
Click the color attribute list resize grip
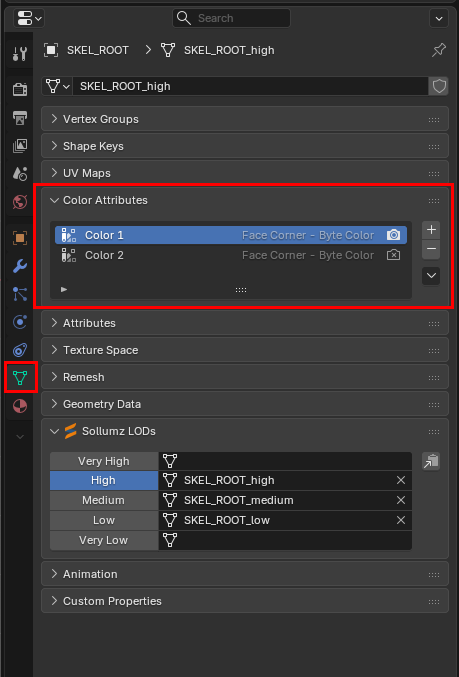tap(241, 290)
